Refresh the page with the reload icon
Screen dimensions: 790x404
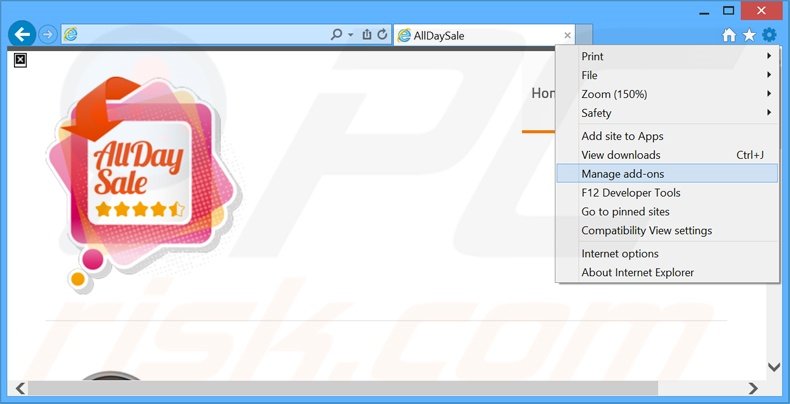382,35
